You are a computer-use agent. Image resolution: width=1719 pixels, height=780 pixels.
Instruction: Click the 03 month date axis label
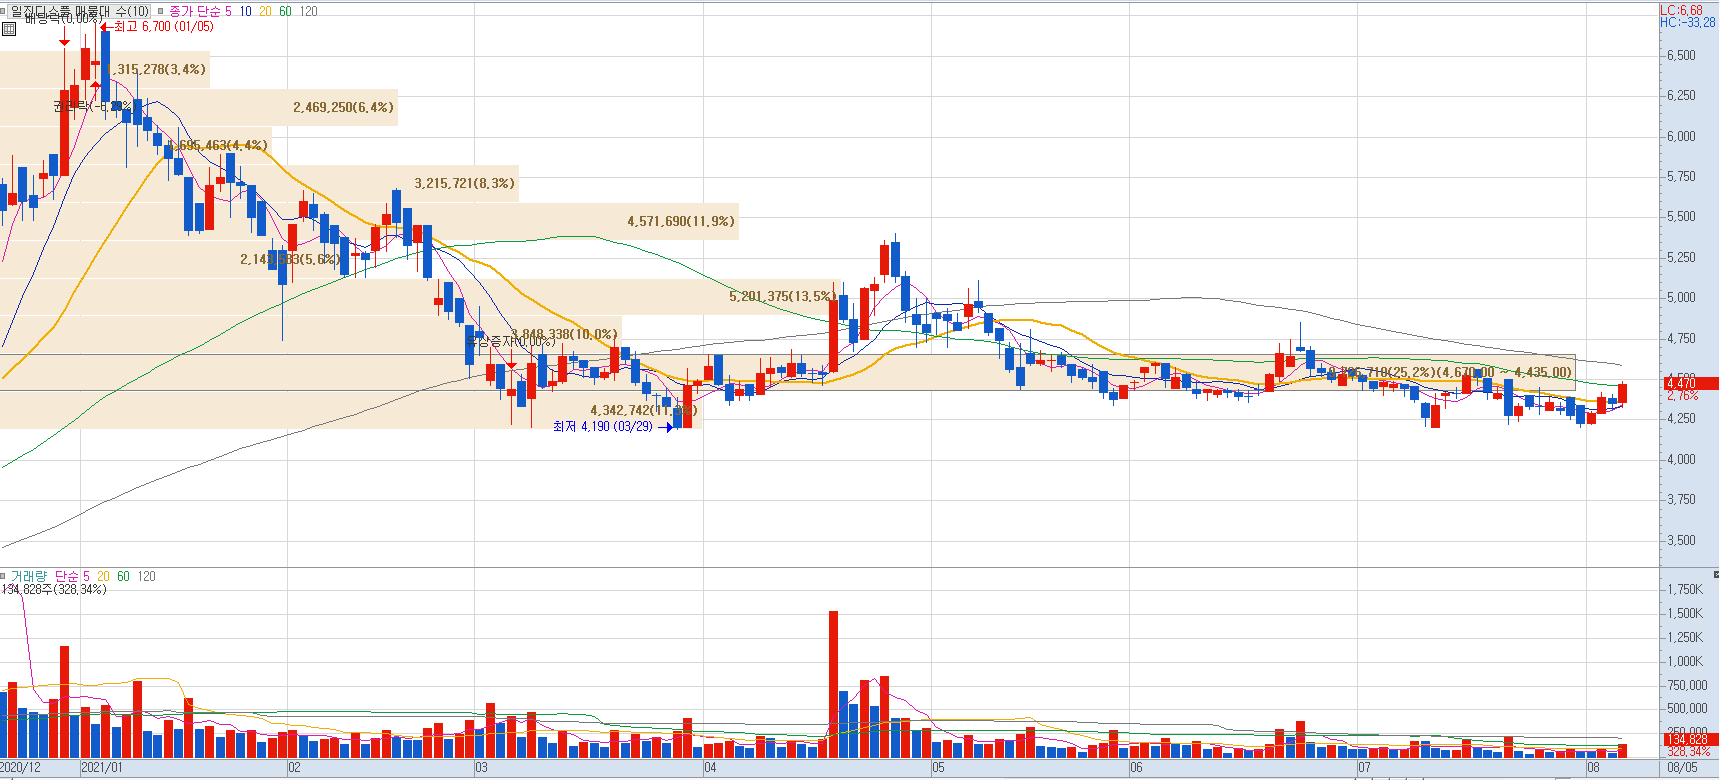tap(481, 768)
